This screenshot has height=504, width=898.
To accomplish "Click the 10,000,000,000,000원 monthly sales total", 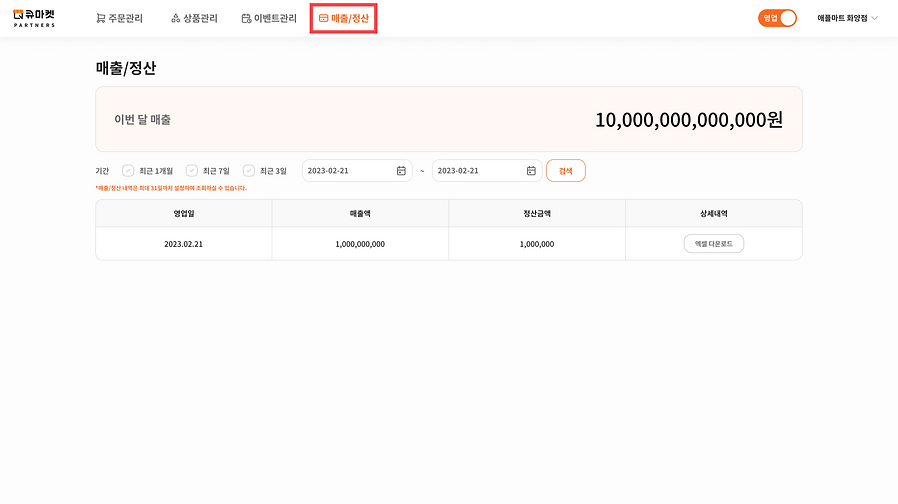I will click(x=689, y=120).
